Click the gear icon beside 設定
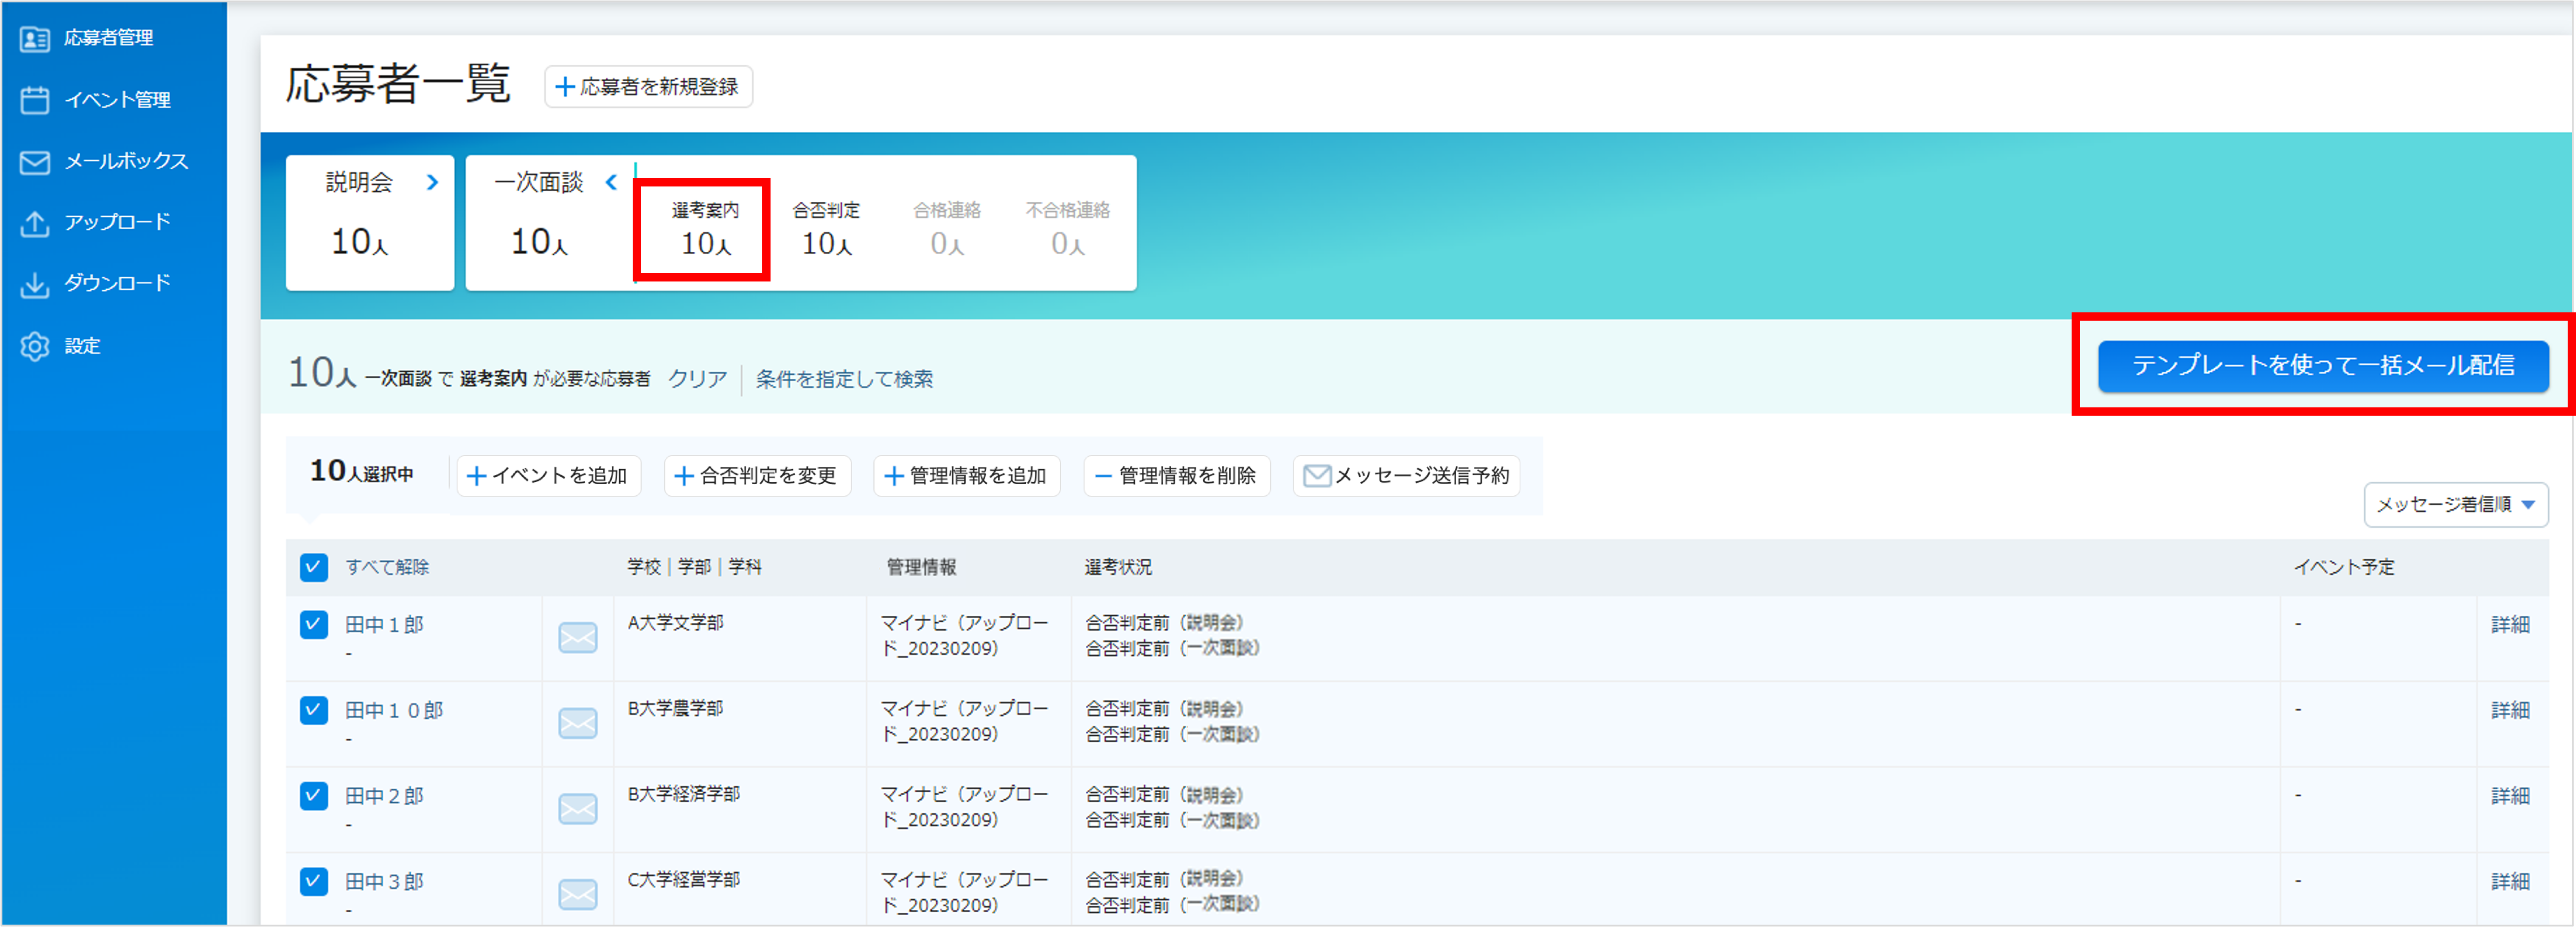The height and width of the screenshot is (927, 2576). coord(35,346)
